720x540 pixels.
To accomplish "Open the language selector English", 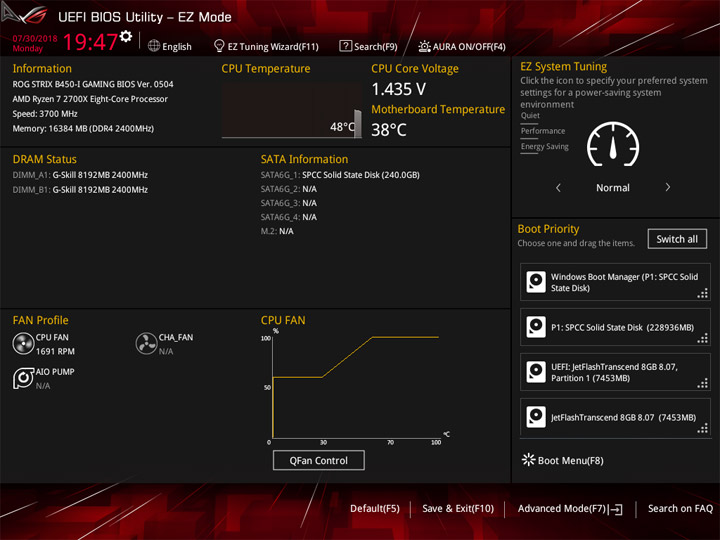I will click(176, 46).
